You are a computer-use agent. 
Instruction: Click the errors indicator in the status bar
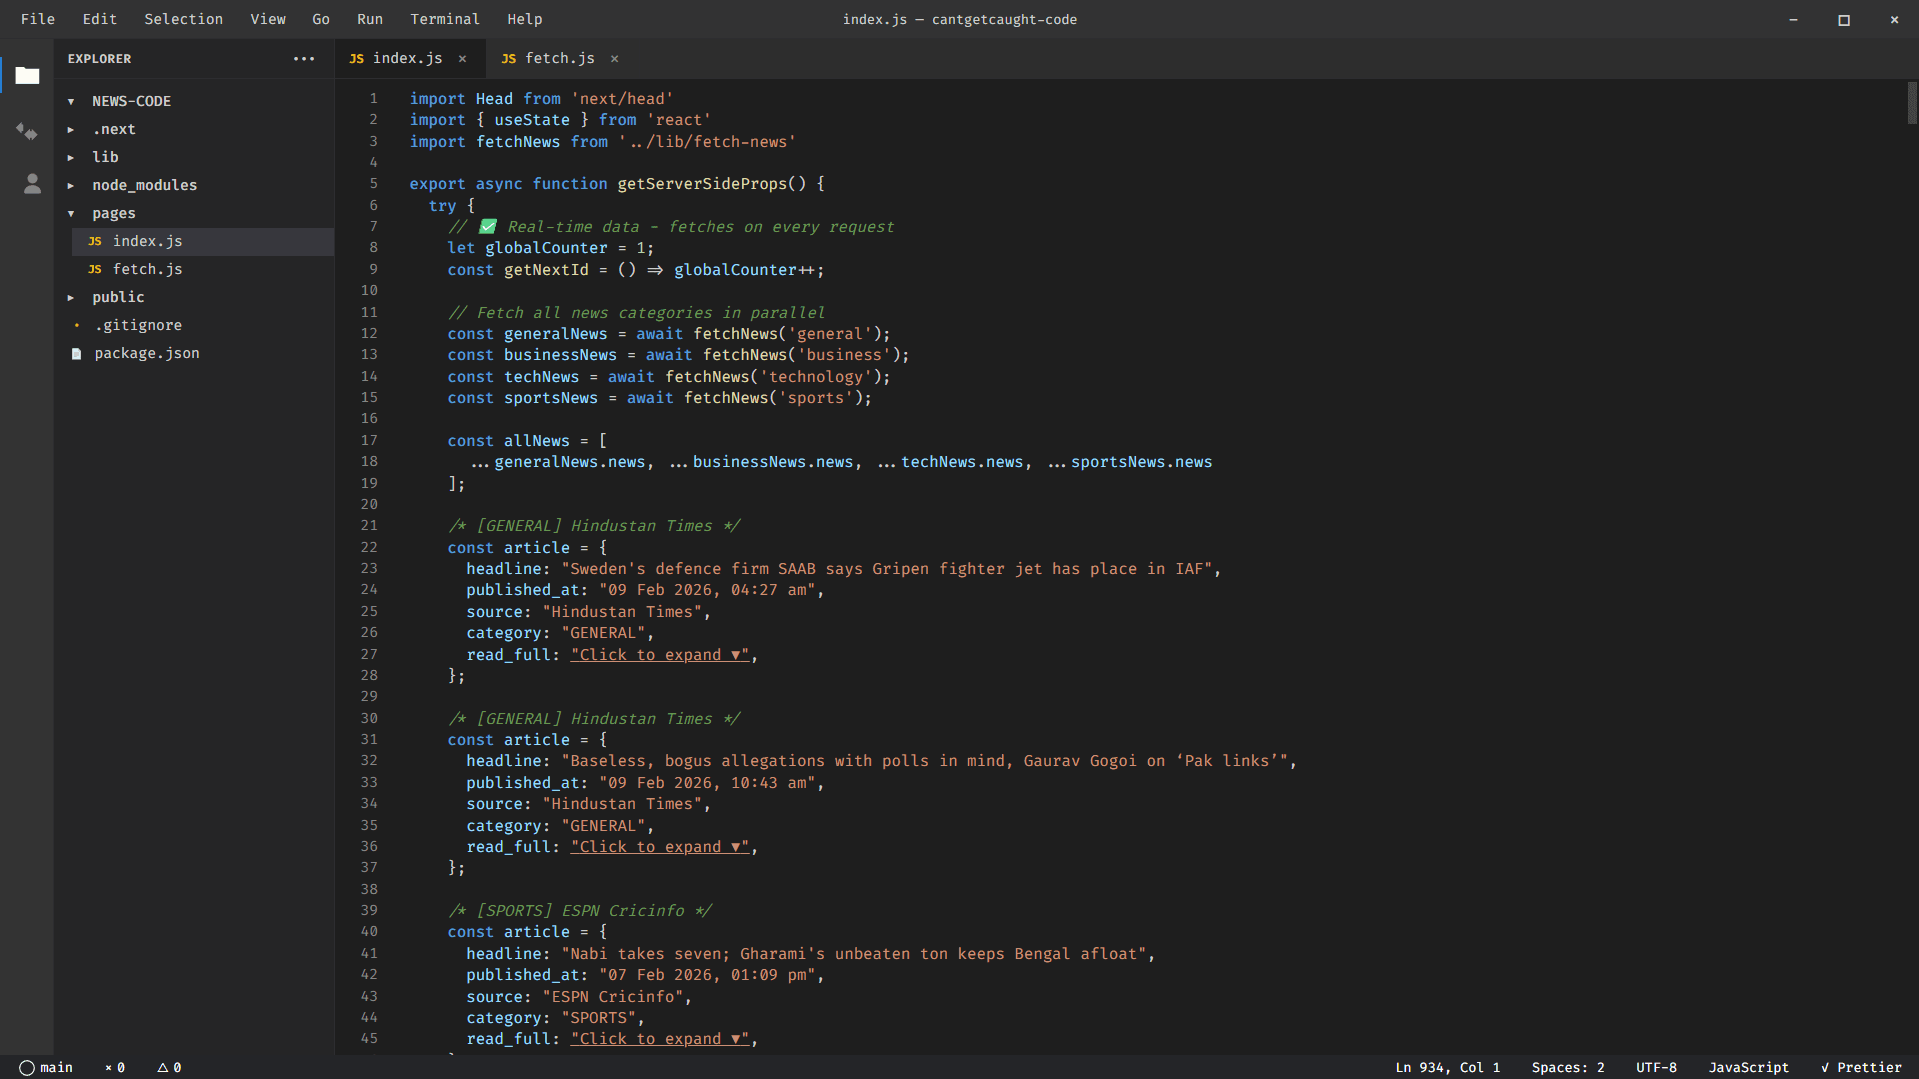pos(115,1067)
